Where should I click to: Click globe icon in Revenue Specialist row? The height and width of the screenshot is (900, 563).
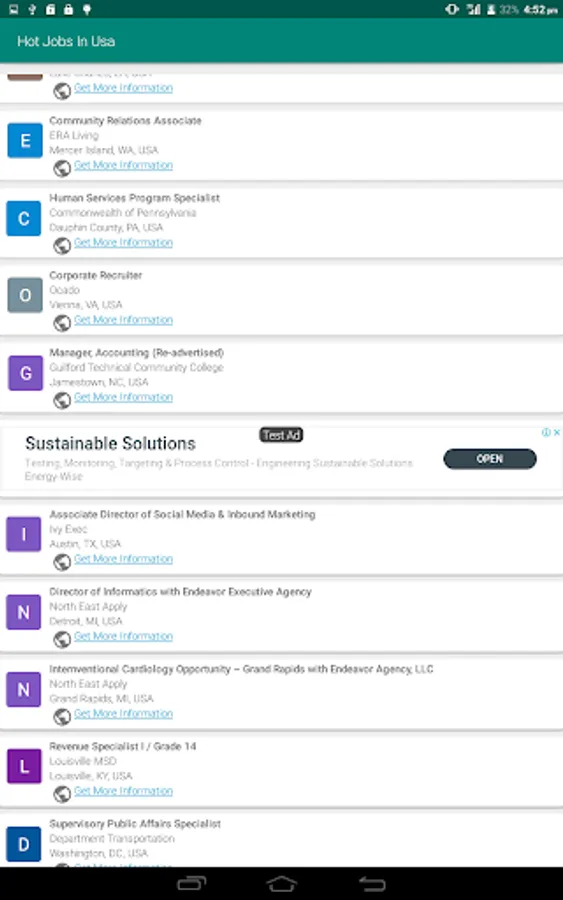pos(62,794)
